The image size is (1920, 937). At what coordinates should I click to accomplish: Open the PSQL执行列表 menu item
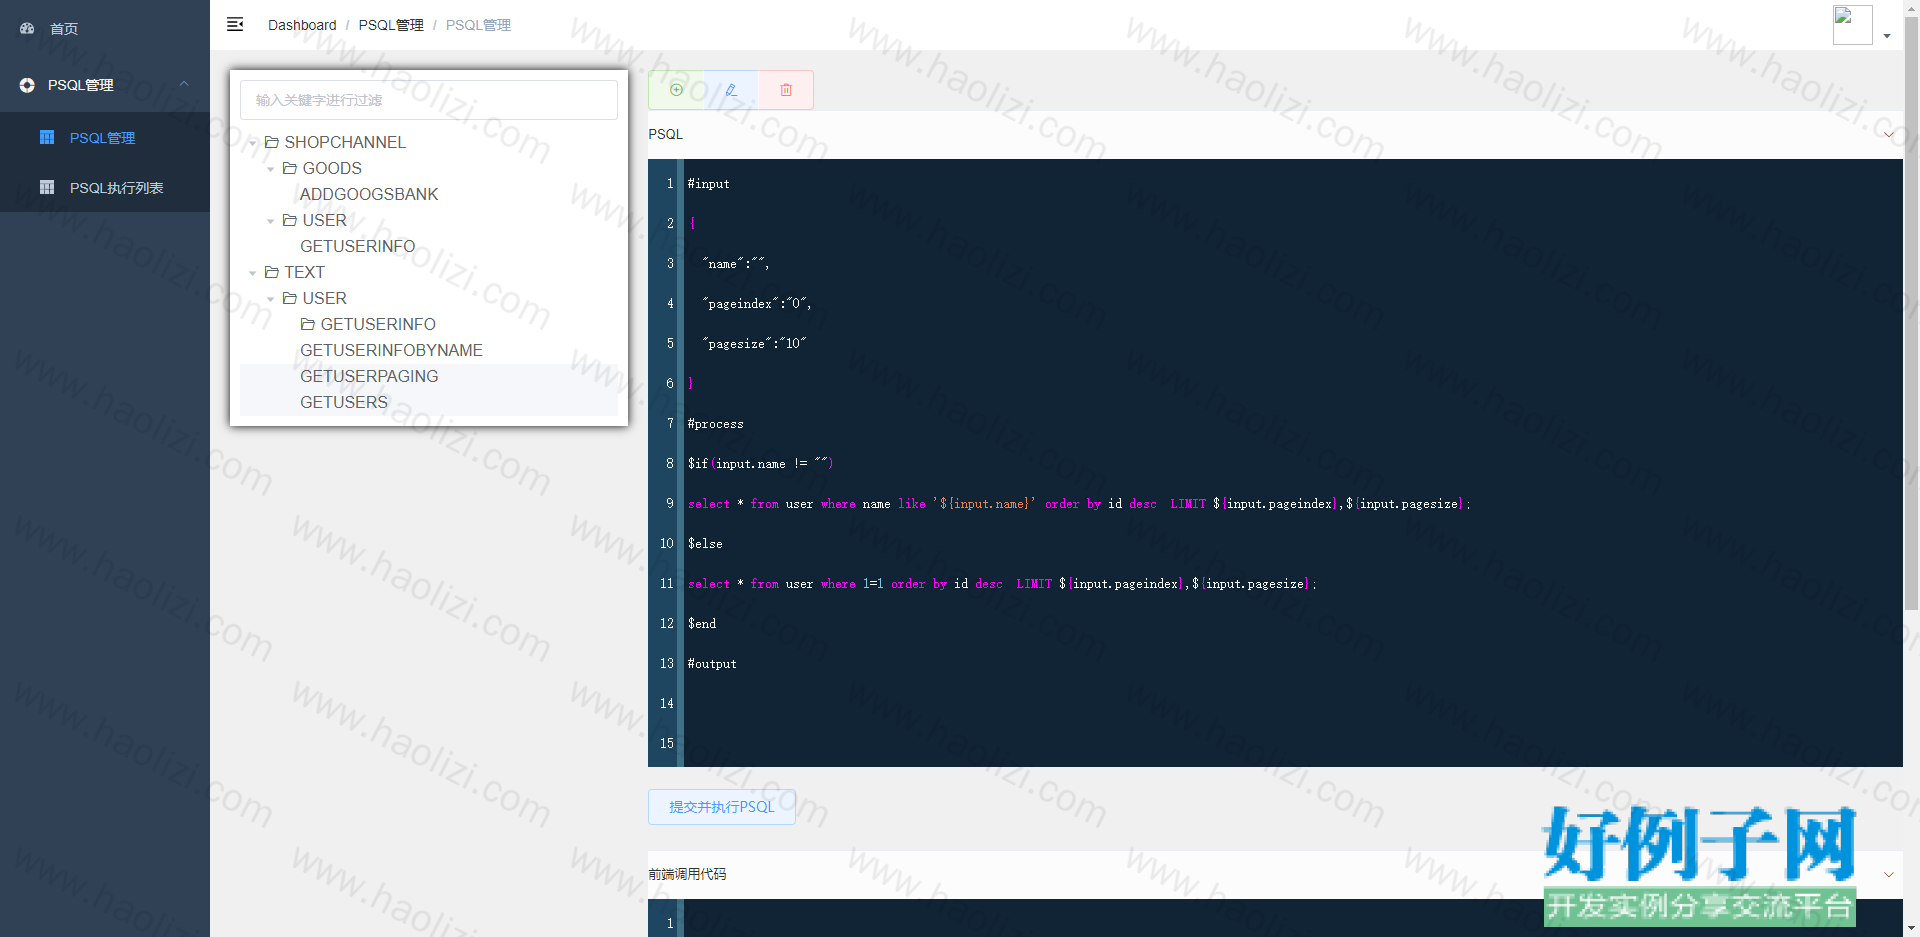[x=105, y=187]
